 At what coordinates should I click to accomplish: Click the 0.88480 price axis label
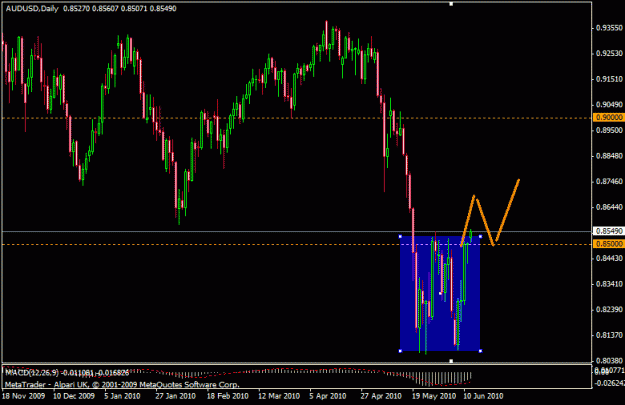[609, 156]
